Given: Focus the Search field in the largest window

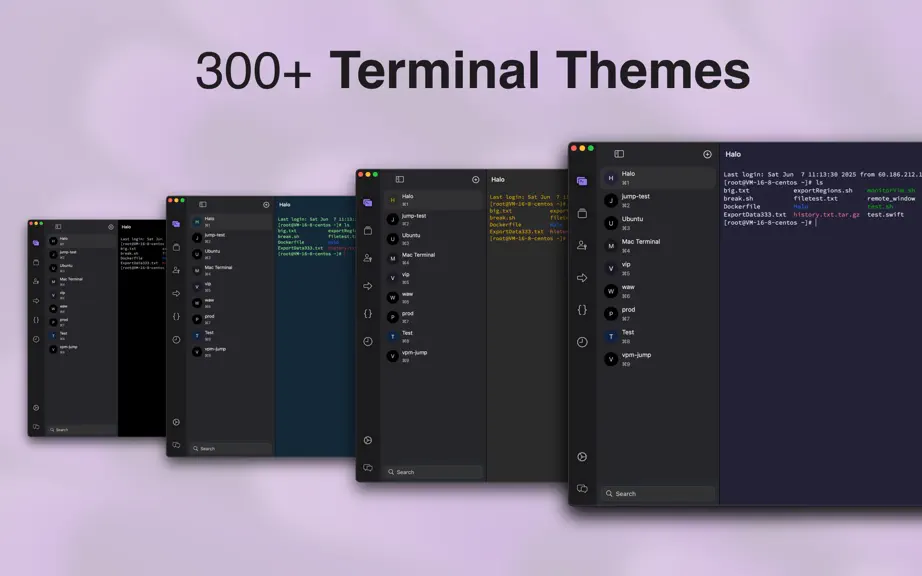Looking at the screenshot, I should click(657, 494).
